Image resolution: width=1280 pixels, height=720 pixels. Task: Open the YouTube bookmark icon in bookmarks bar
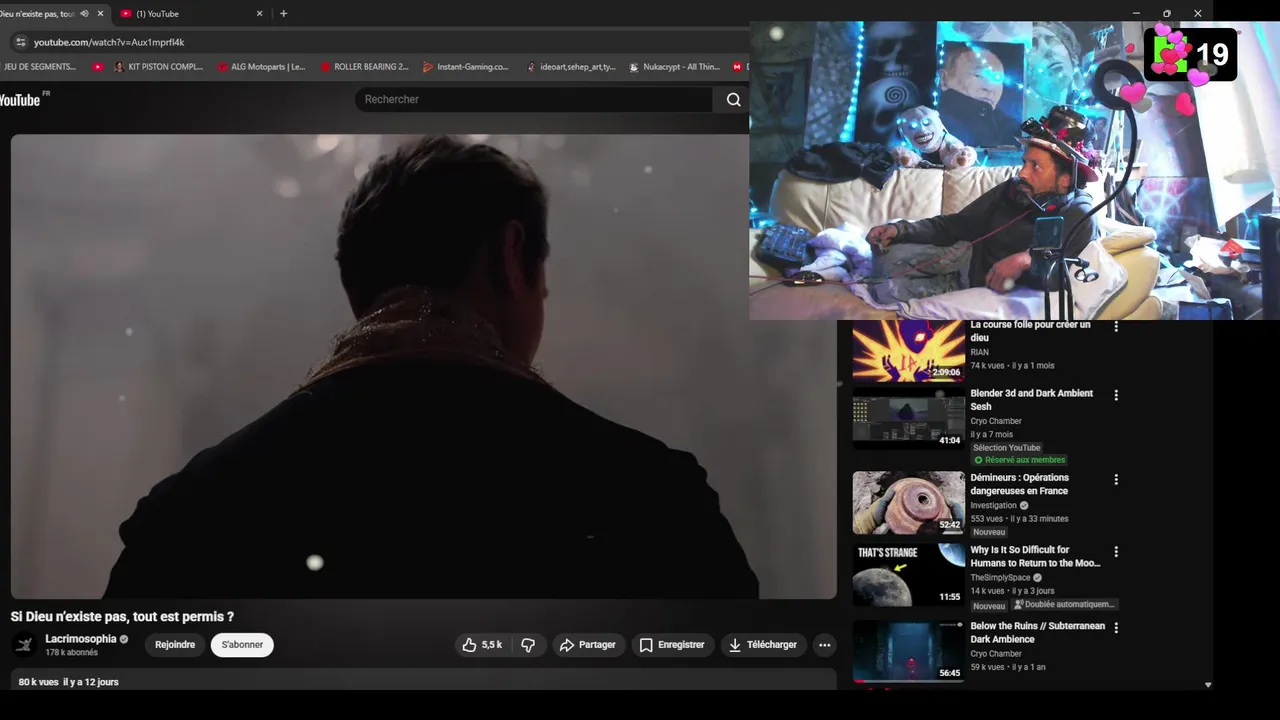(97, 67)
